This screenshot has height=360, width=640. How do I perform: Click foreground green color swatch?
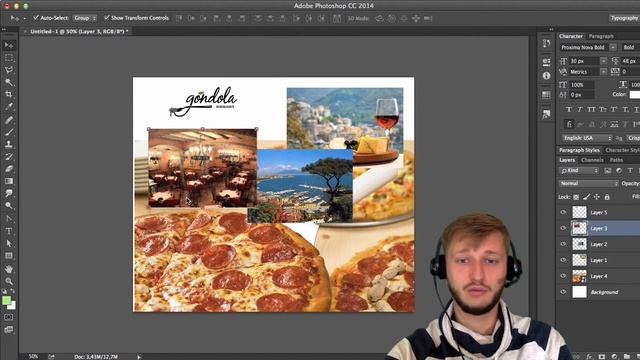(6, 301)
